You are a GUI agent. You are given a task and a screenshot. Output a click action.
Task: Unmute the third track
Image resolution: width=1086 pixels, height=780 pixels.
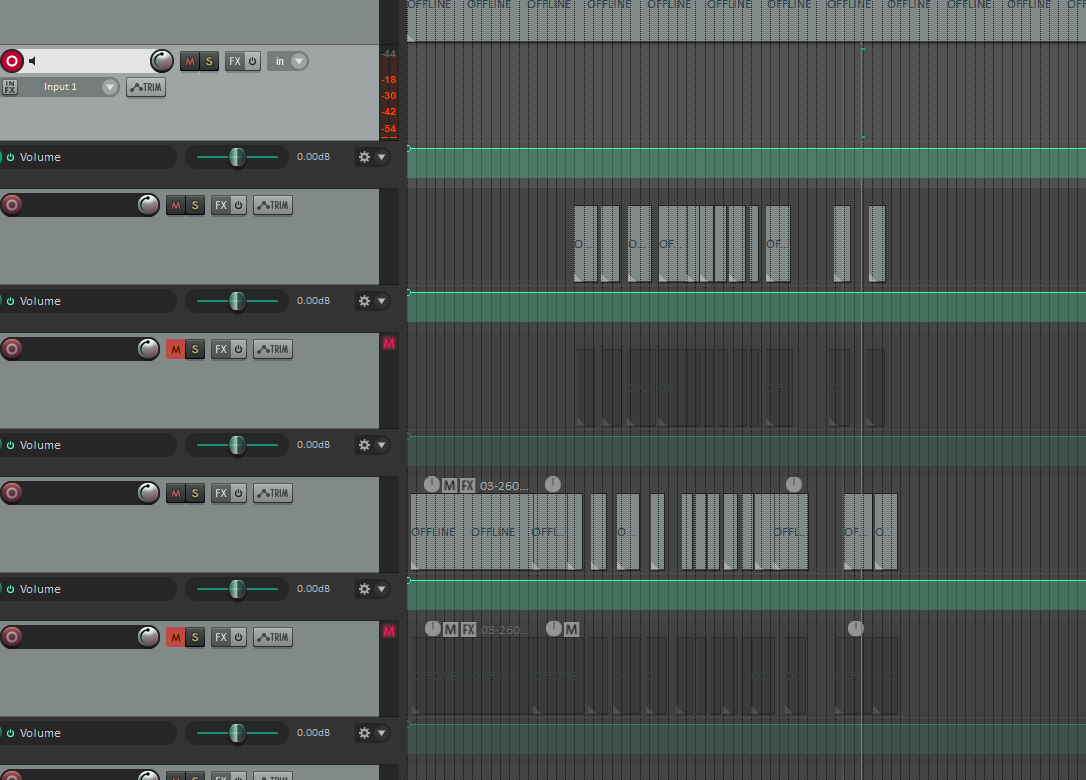(x=176, y=349)
